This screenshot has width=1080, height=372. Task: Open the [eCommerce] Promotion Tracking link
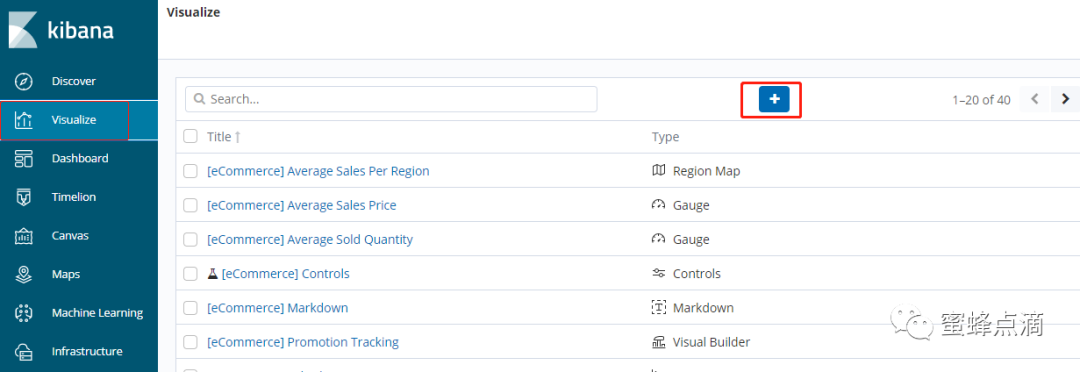[302, 342]
